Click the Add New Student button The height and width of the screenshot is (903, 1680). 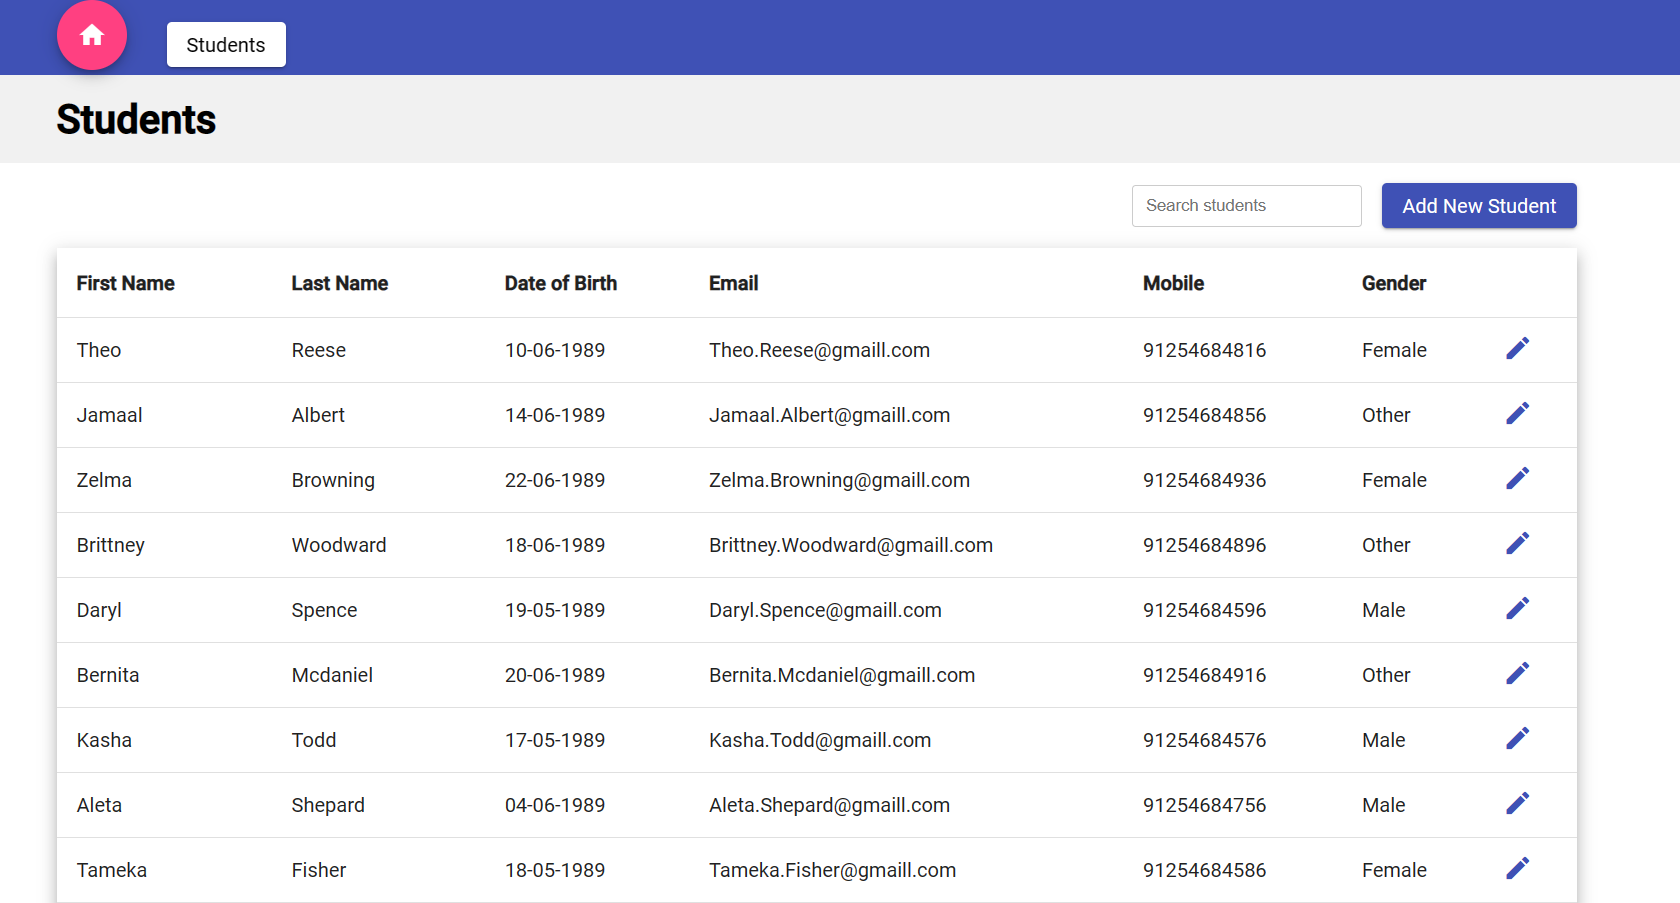point(1478,205)
